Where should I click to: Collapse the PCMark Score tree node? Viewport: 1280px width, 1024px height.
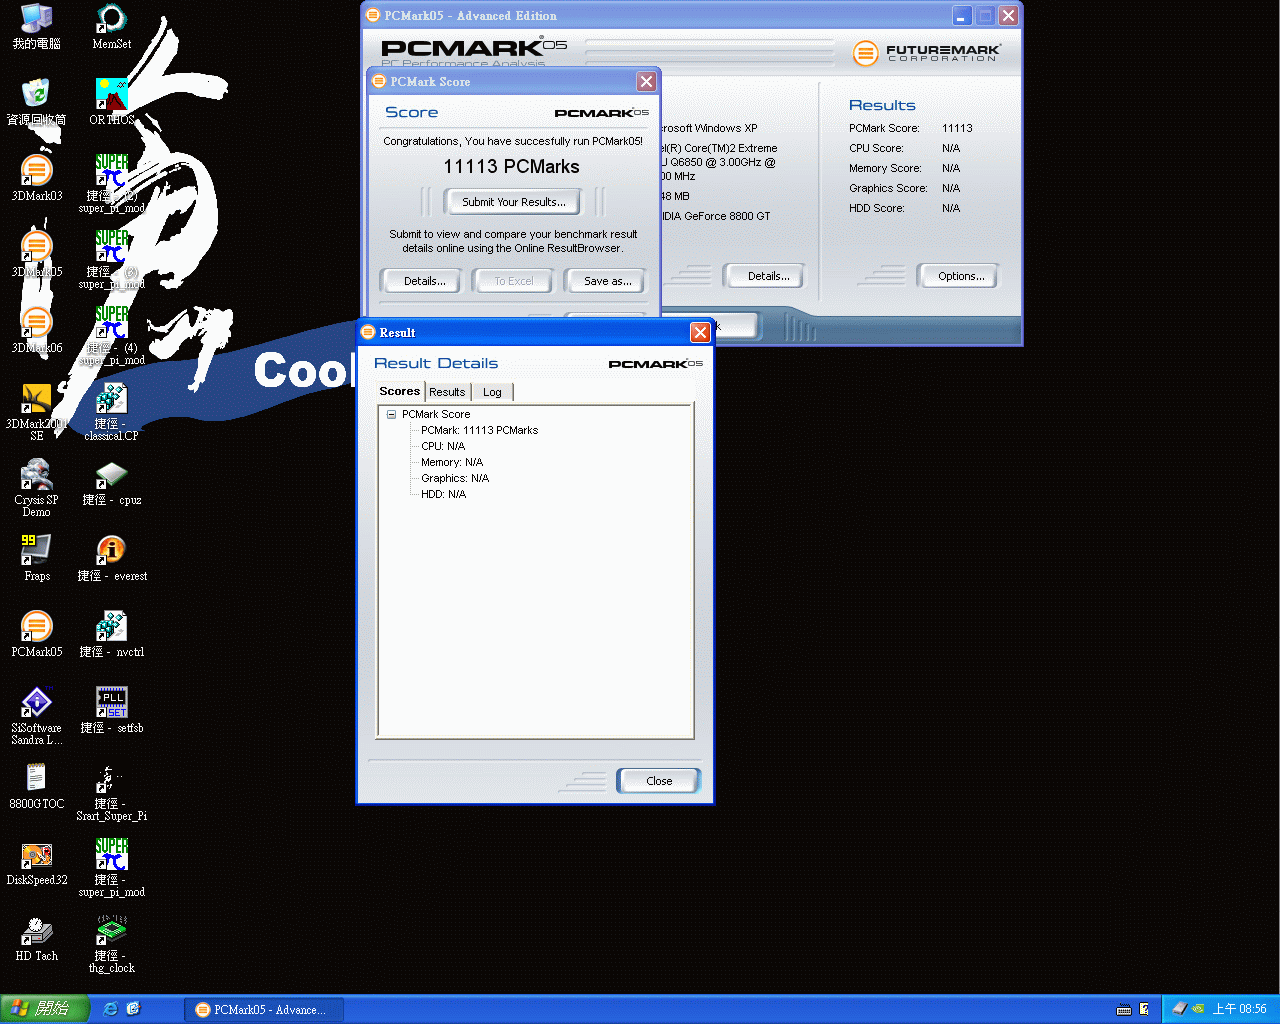tap(392, 414)
